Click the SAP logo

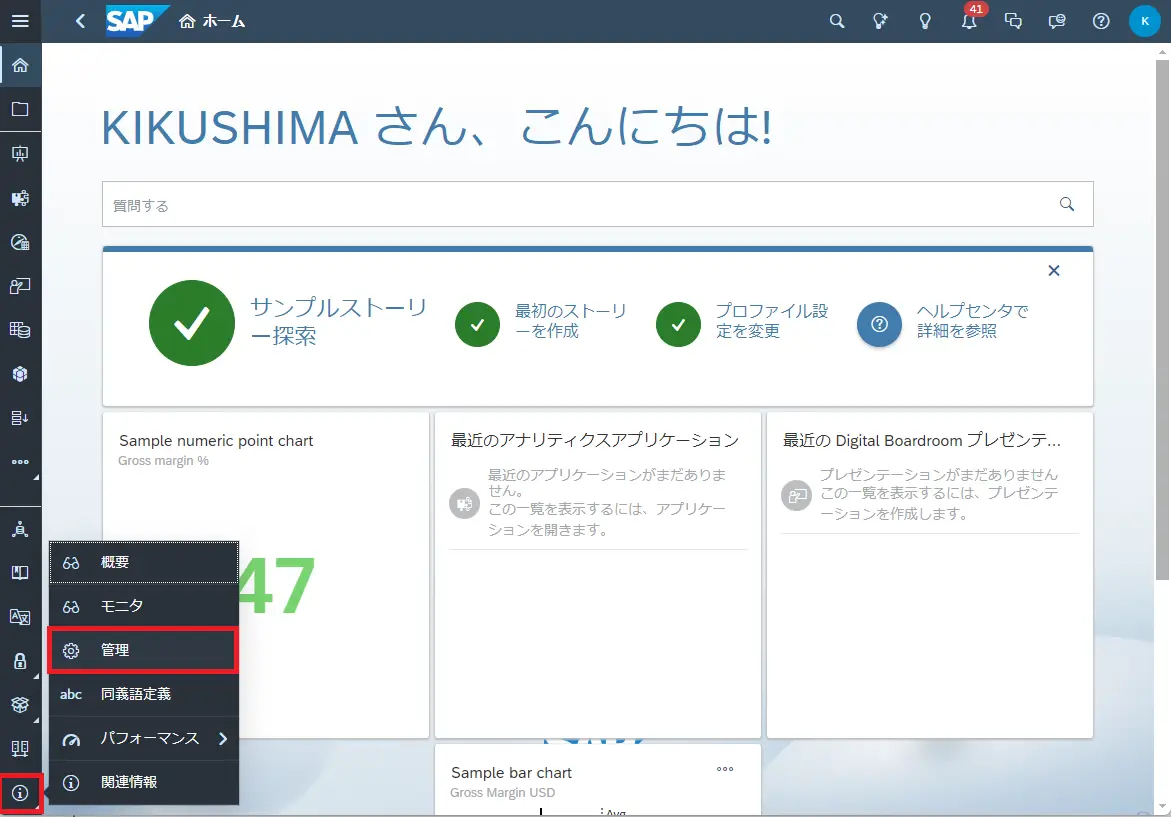[x=135, y=21]
